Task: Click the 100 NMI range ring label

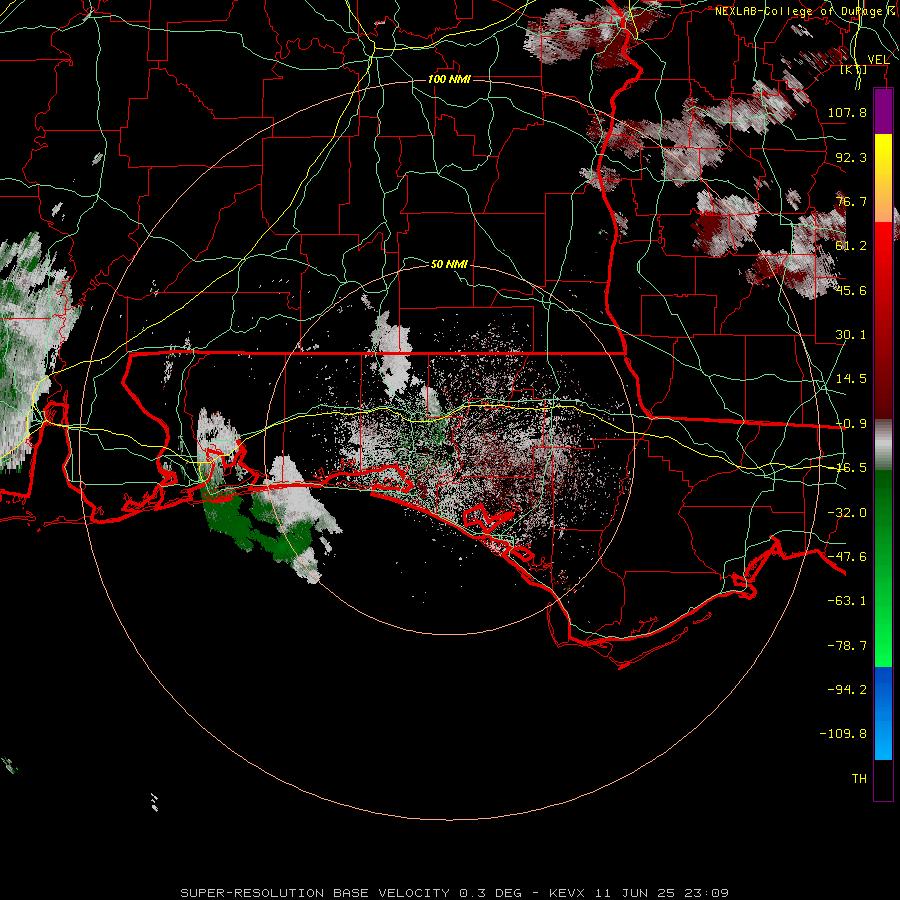Action: [449, 79]
